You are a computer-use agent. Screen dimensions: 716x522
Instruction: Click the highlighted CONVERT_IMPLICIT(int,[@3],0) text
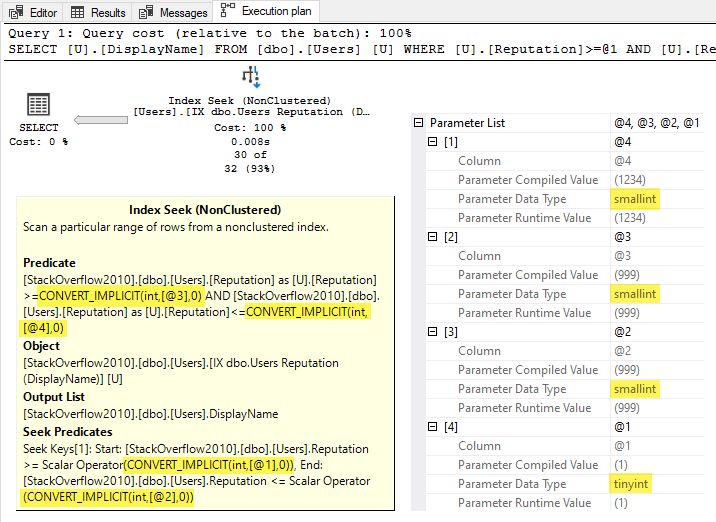(121, 296)
